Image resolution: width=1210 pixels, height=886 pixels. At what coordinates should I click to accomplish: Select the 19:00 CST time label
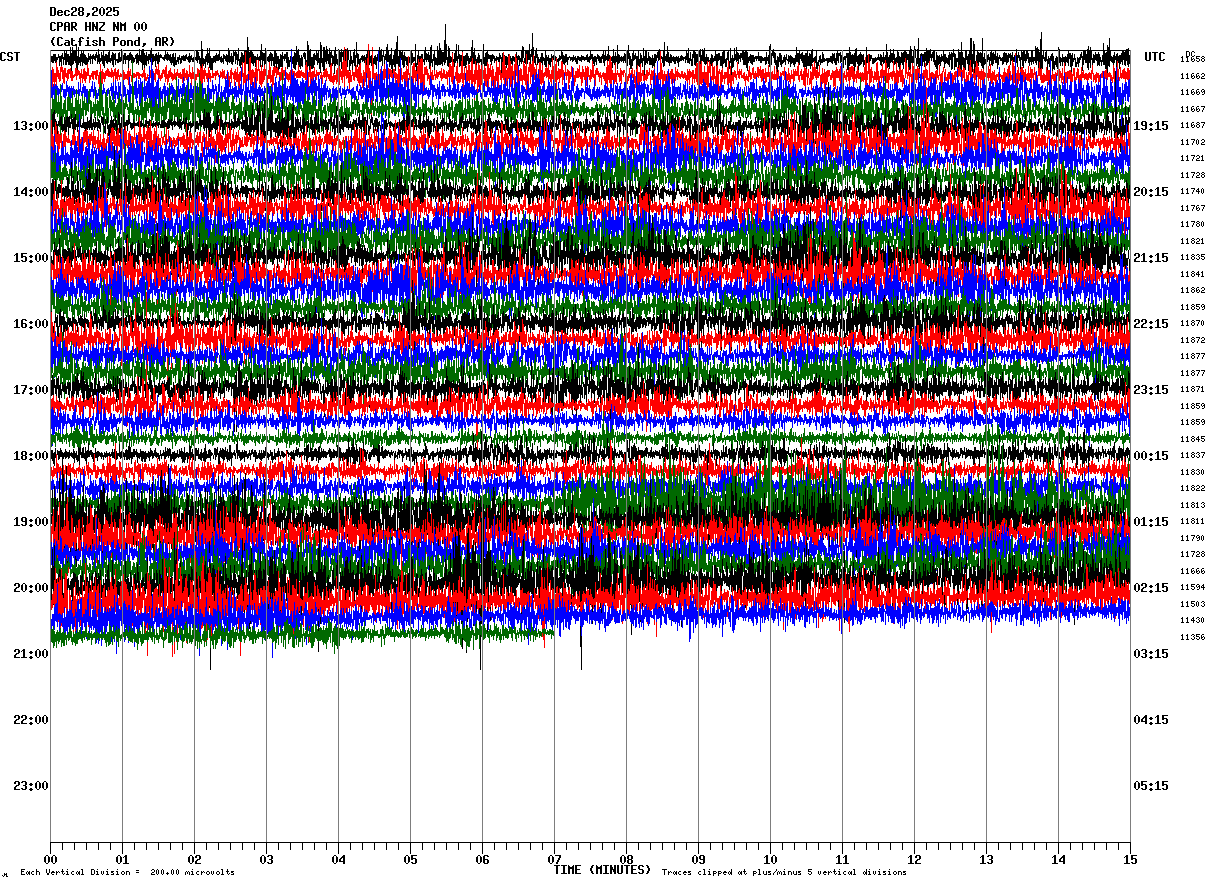[x=30, y=522]
